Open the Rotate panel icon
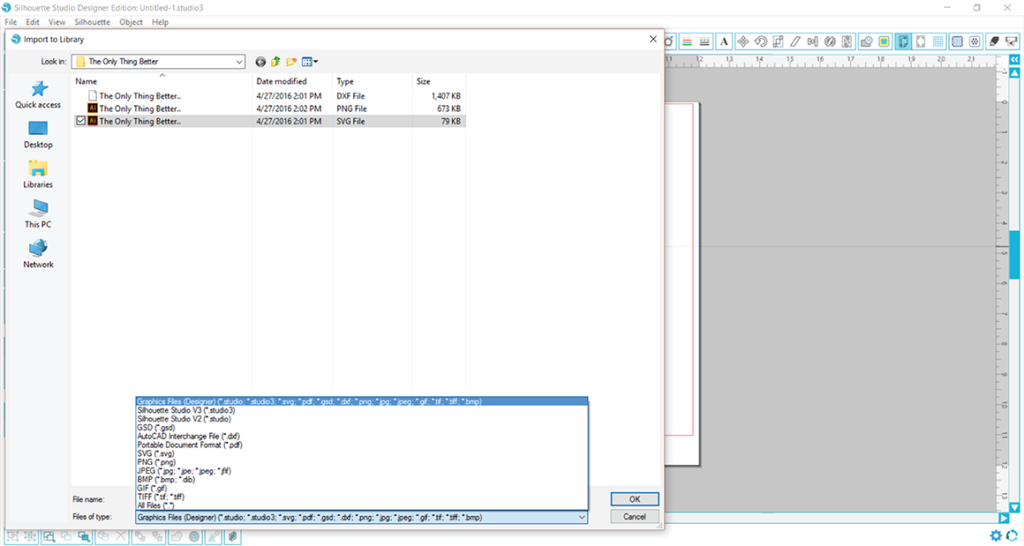The image size is (1024, 546). coord(761,42)
